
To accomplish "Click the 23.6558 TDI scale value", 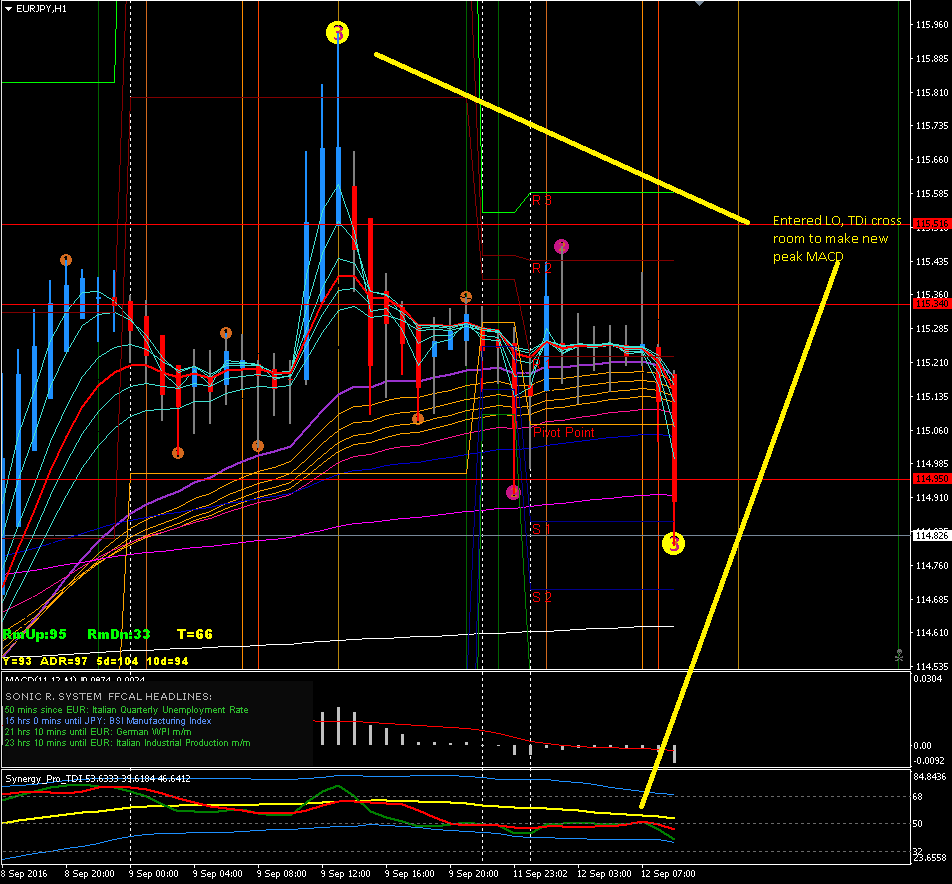I will point(930,858).
